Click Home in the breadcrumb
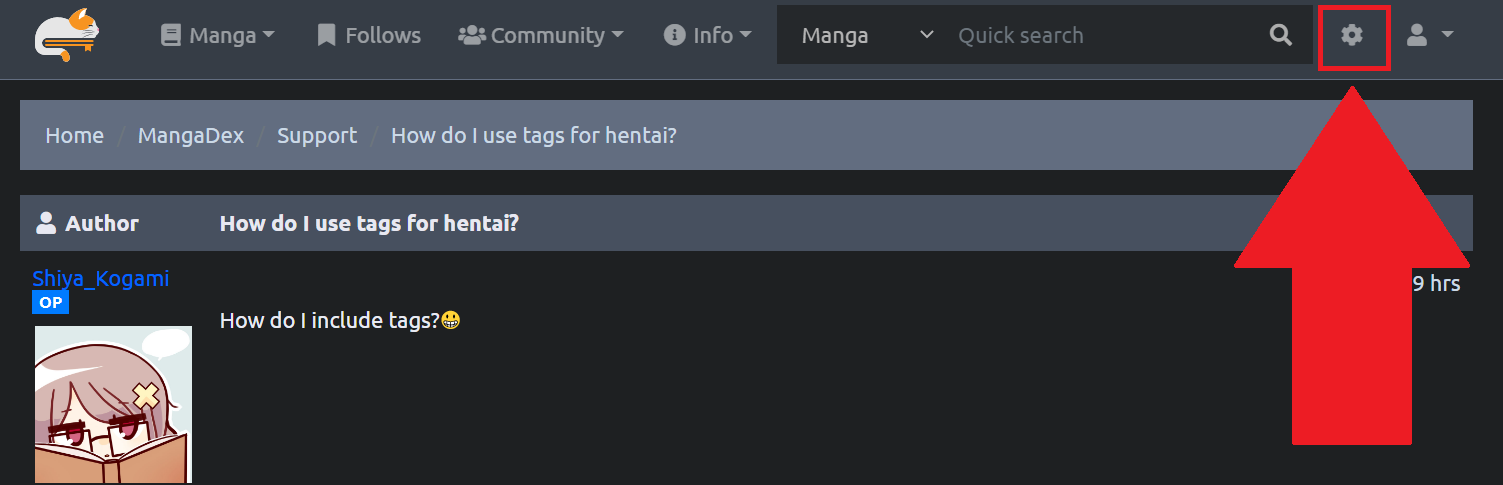This screenshot has width=1503, height=485. (x=74, y=135)
